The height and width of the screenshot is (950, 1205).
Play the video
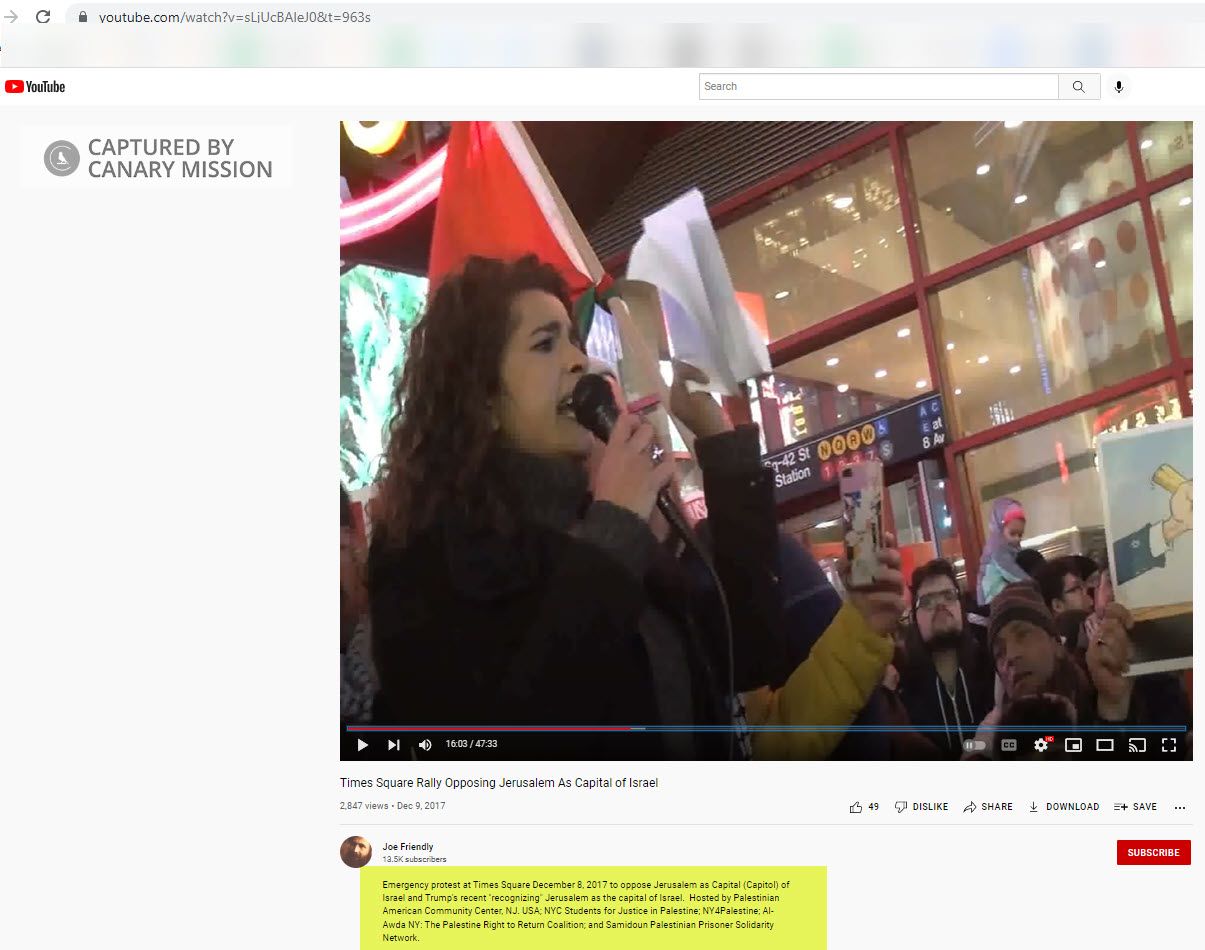tap(362, 745)
